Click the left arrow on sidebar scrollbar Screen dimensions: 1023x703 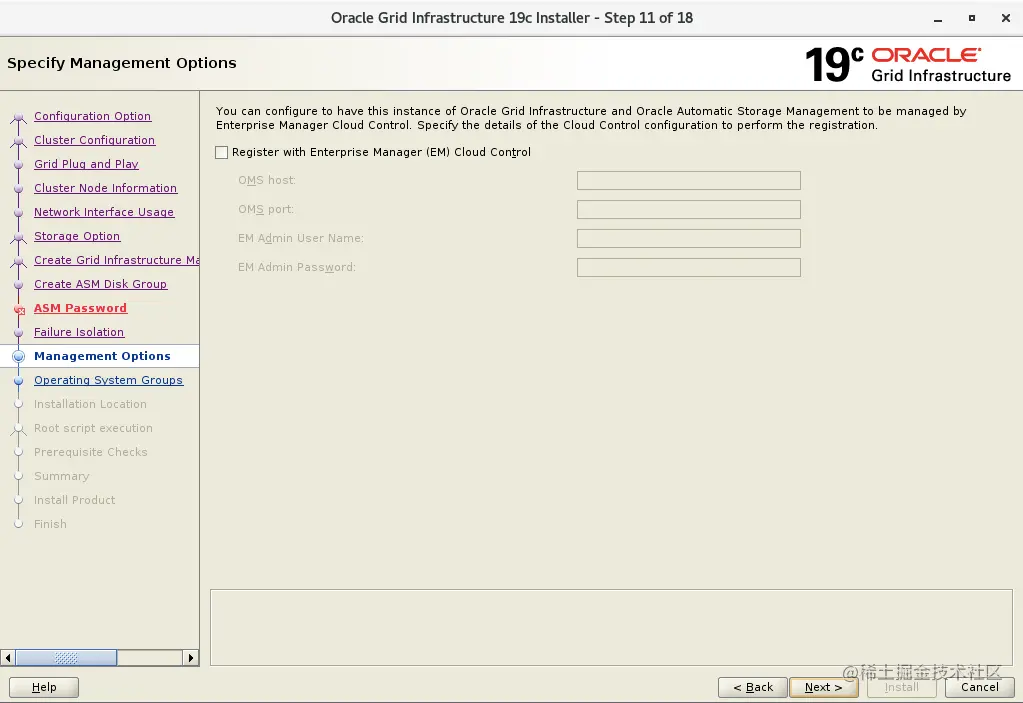(8, 657)
